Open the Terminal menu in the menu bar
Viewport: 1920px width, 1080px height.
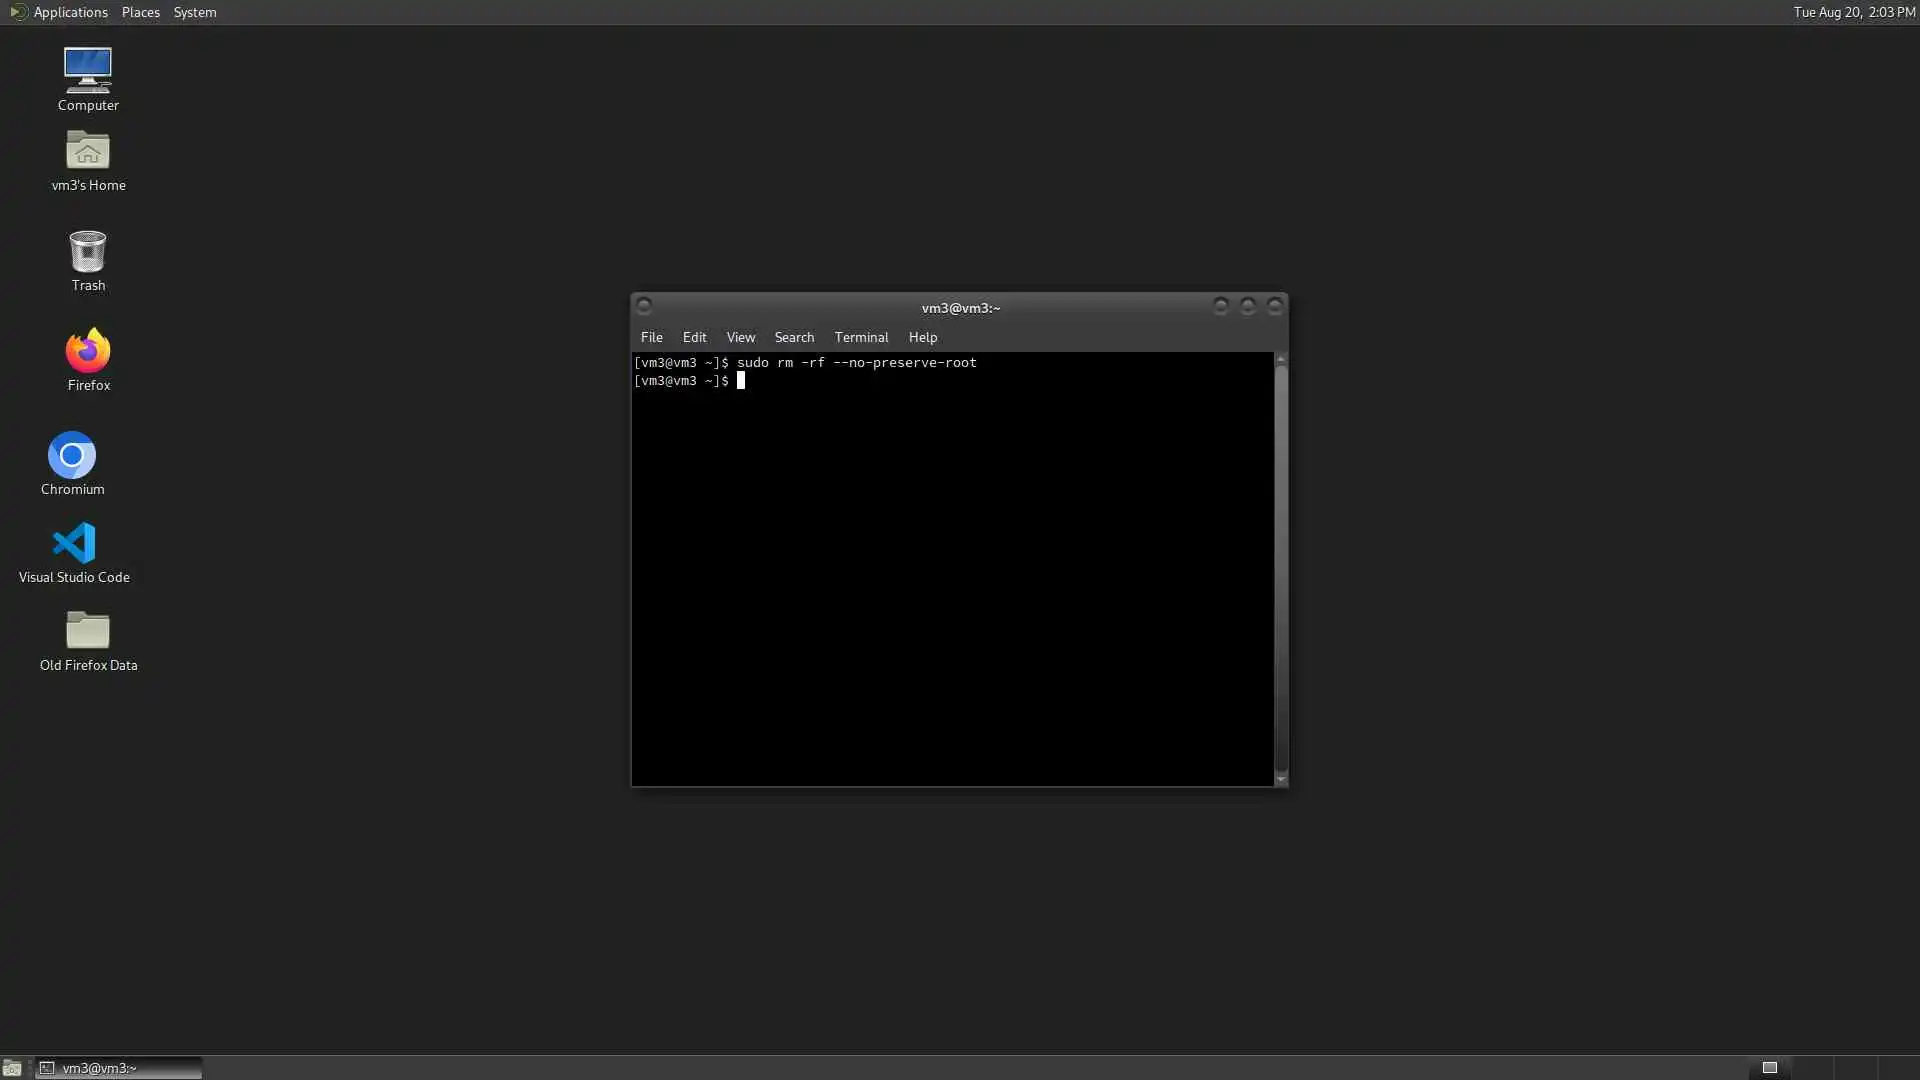click(x=861, y=337)
